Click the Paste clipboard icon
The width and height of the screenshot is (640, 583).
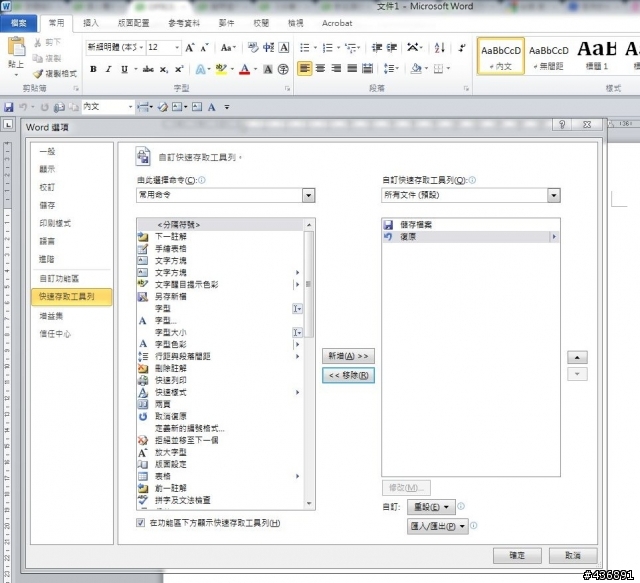tap(16, 47)
